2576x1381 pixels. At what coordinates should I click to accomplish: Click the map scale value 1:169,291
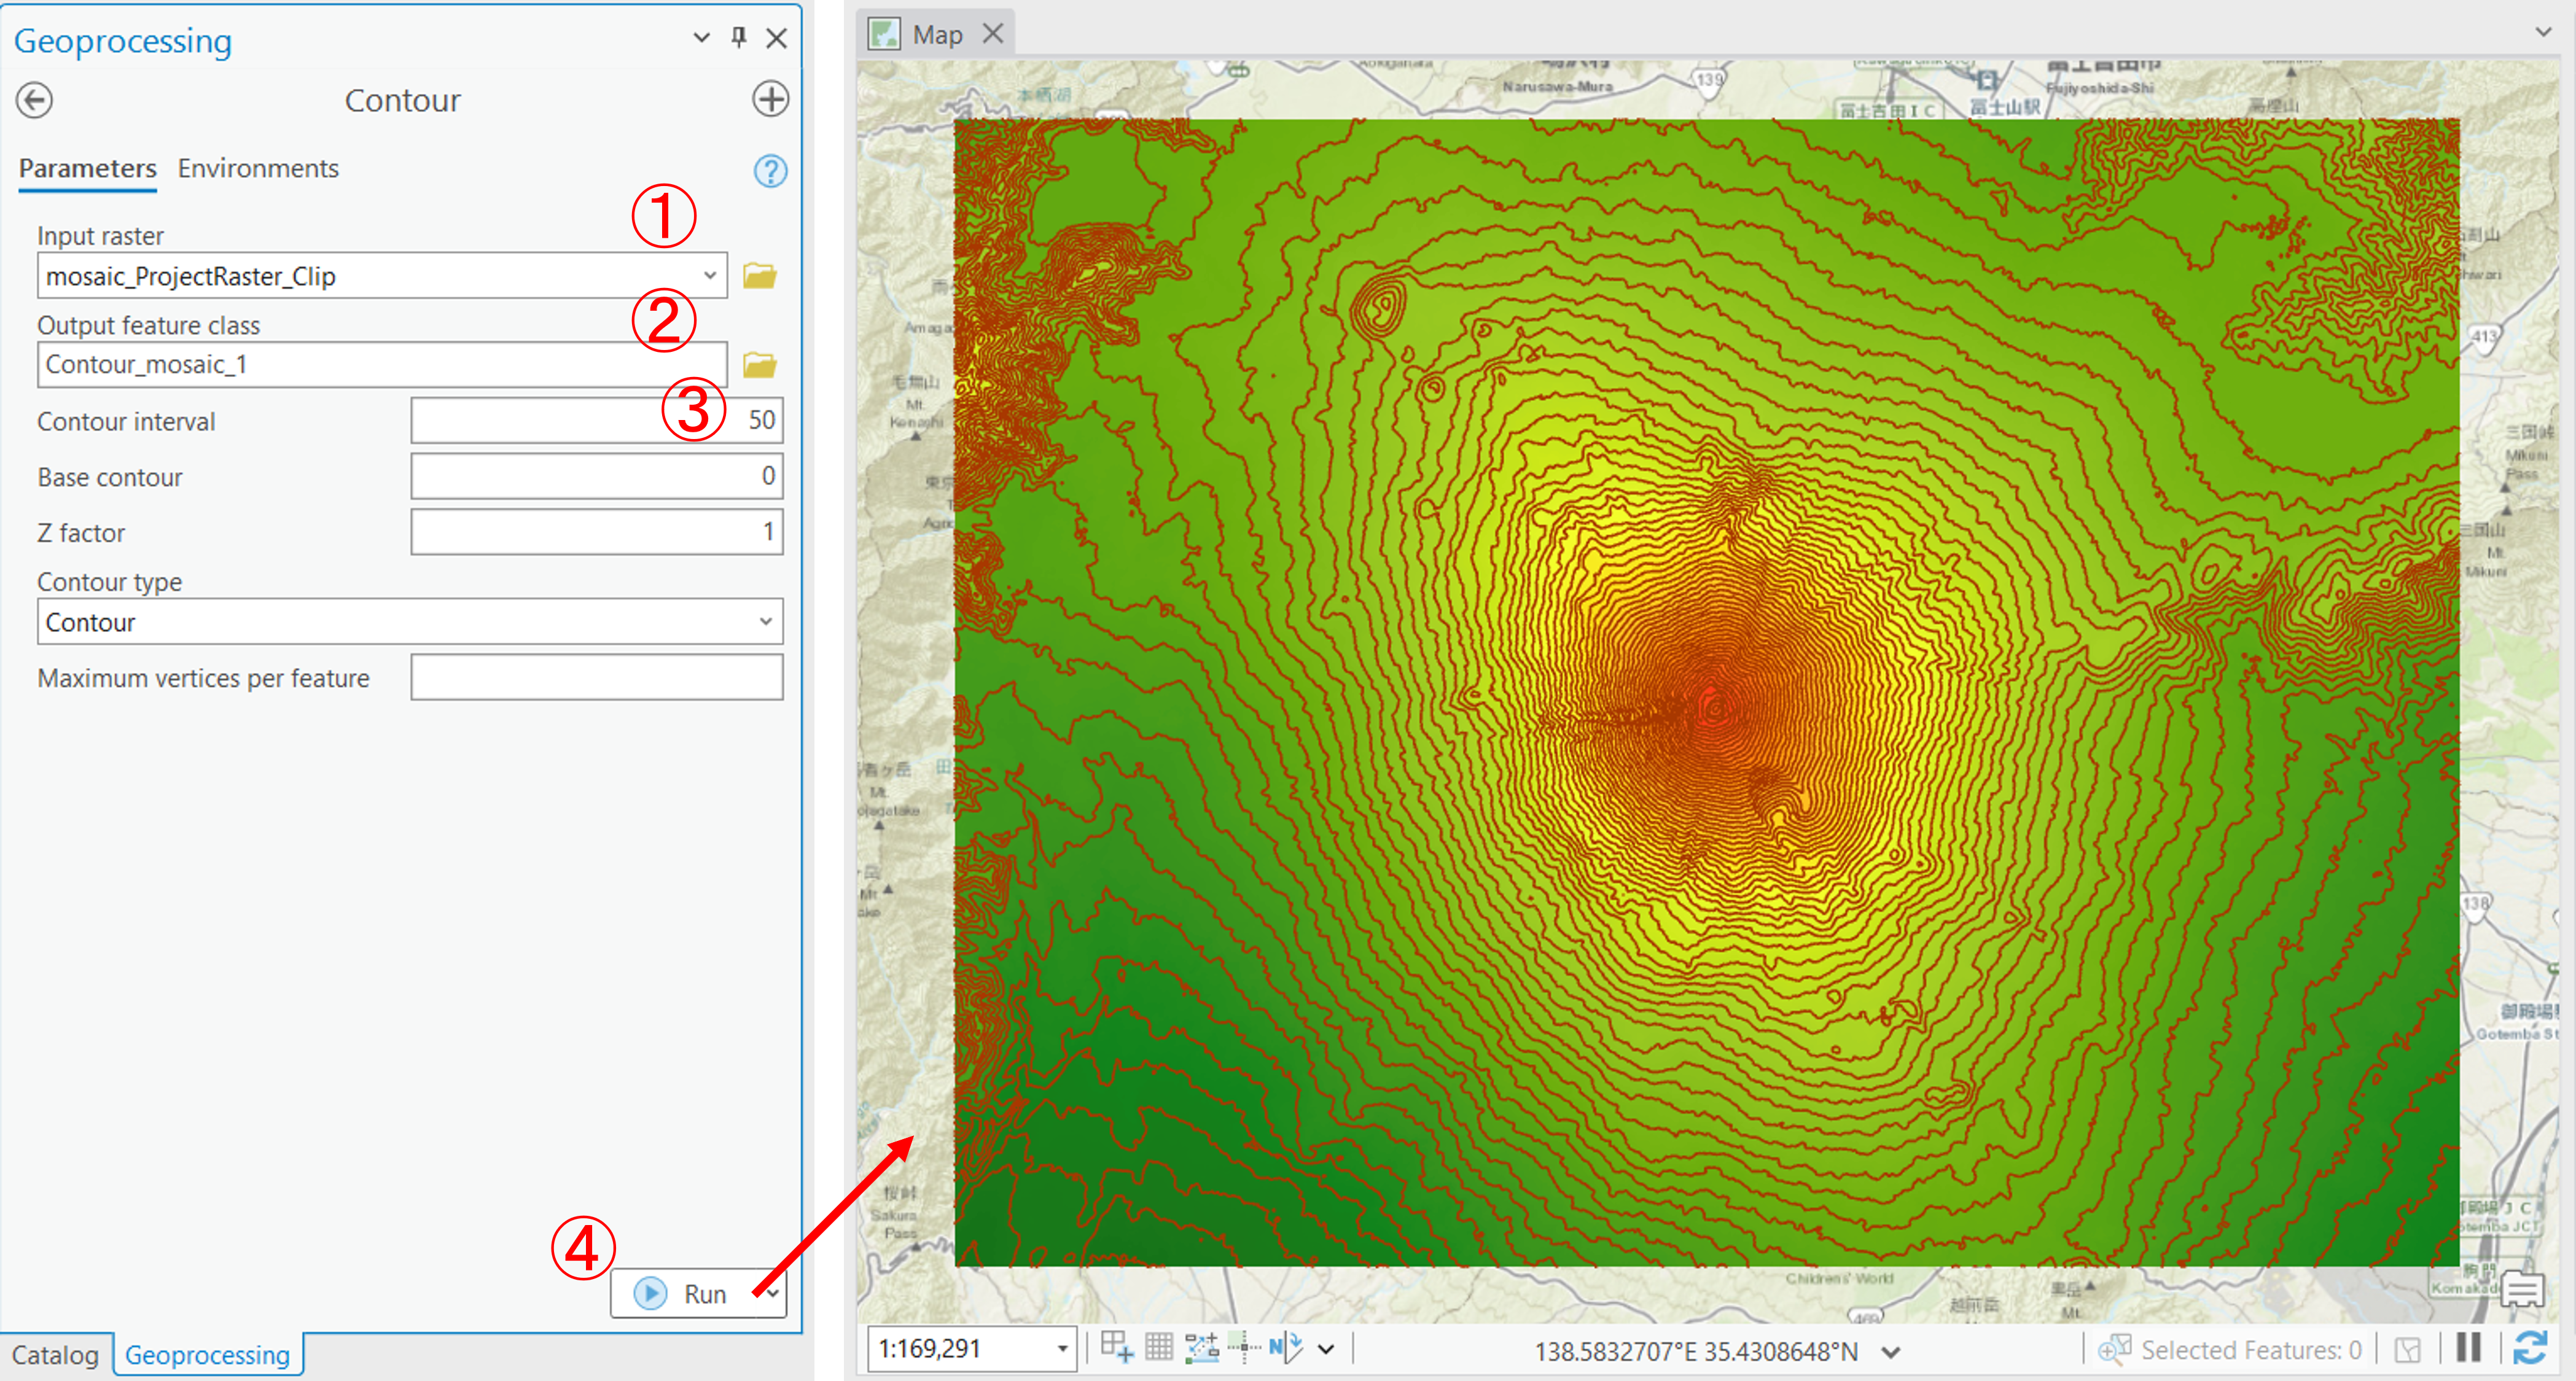(929, 1349)
